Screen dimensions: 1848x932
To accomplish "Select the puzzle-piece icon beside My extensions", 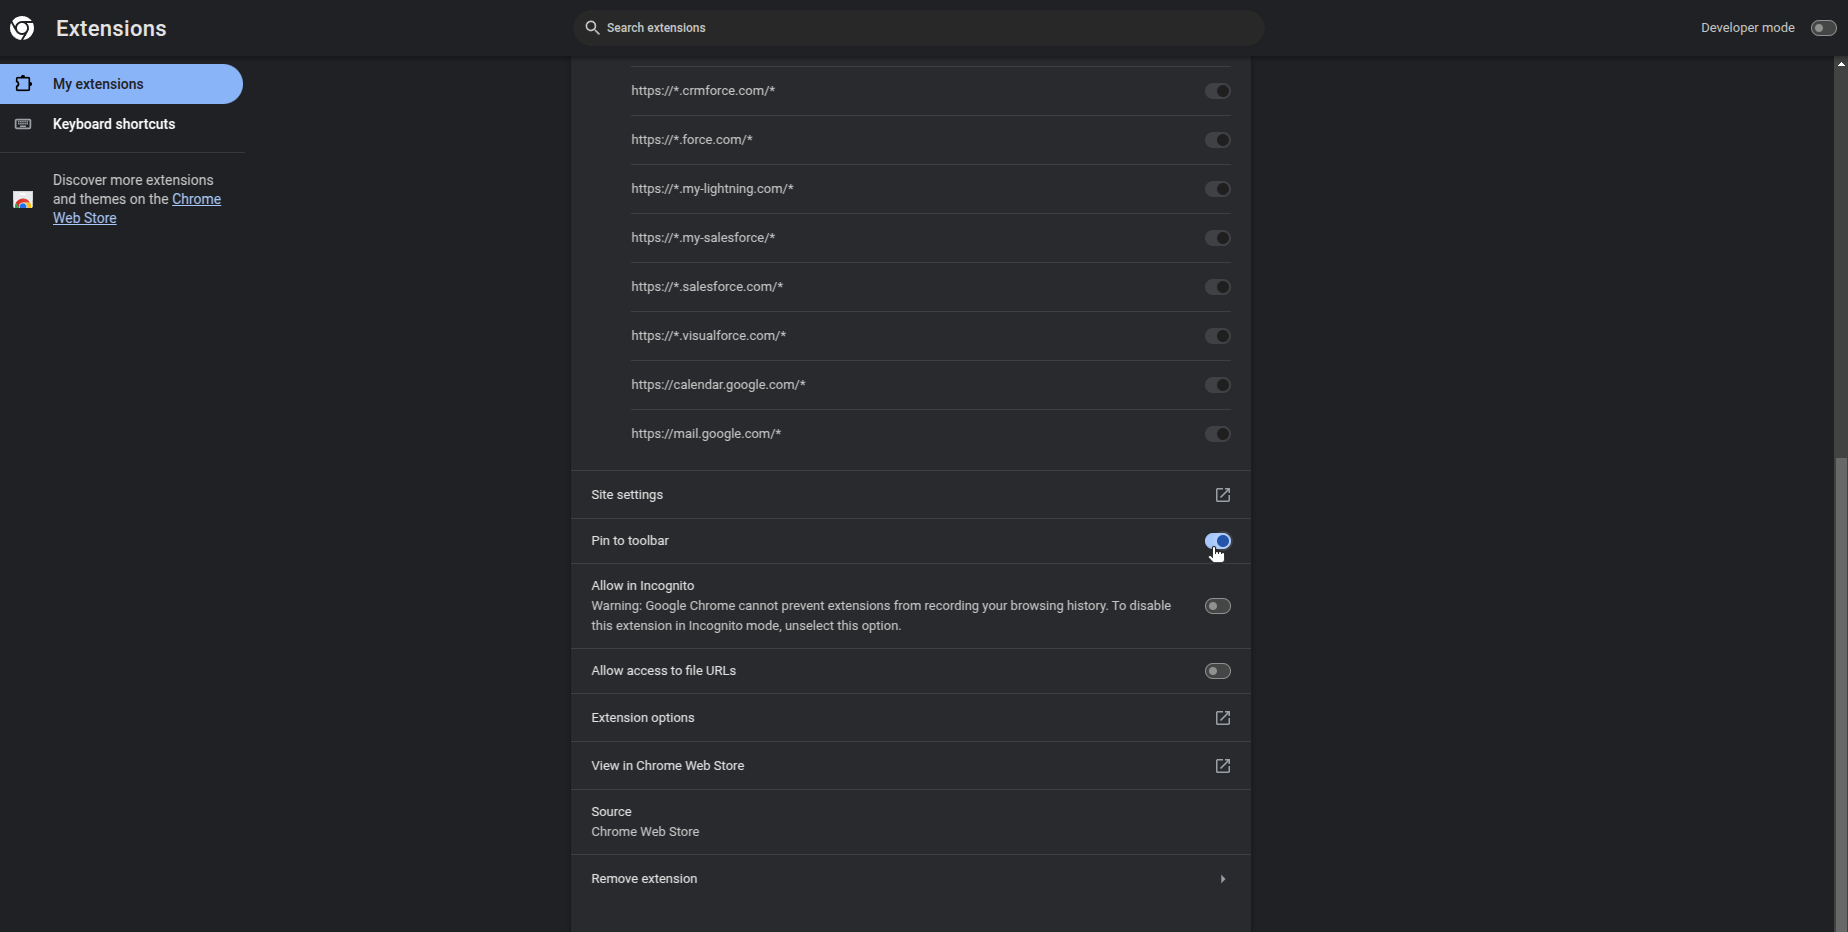I will click(x=23, y=84).
